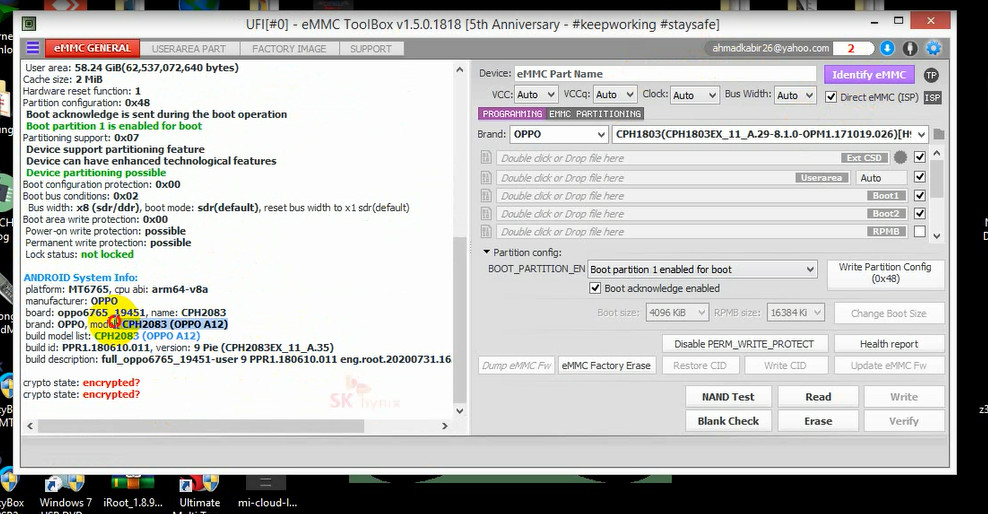The image size is (988, 514).
Task: Click the log scroll-right arrow
Action: point(444,426)
